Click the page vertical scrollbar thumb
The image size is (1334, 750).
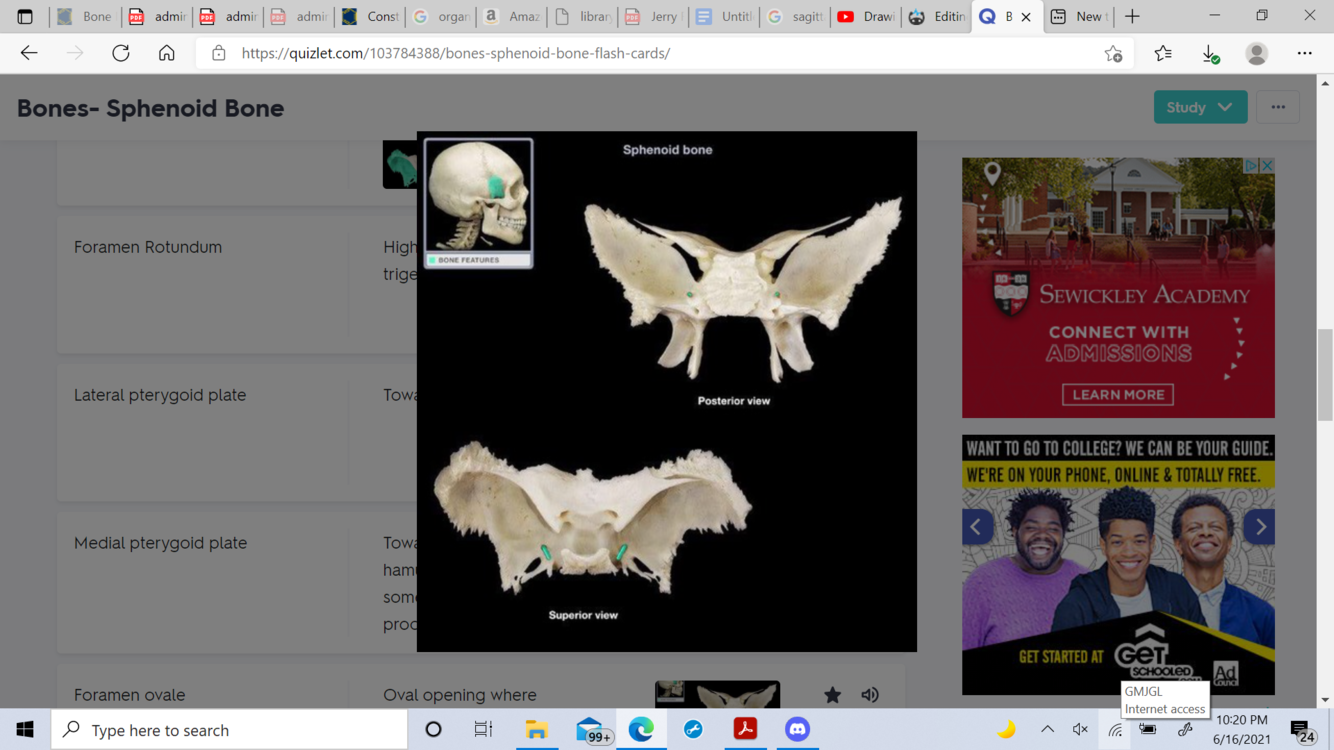pyautogui.click(x=1325, y=375)
